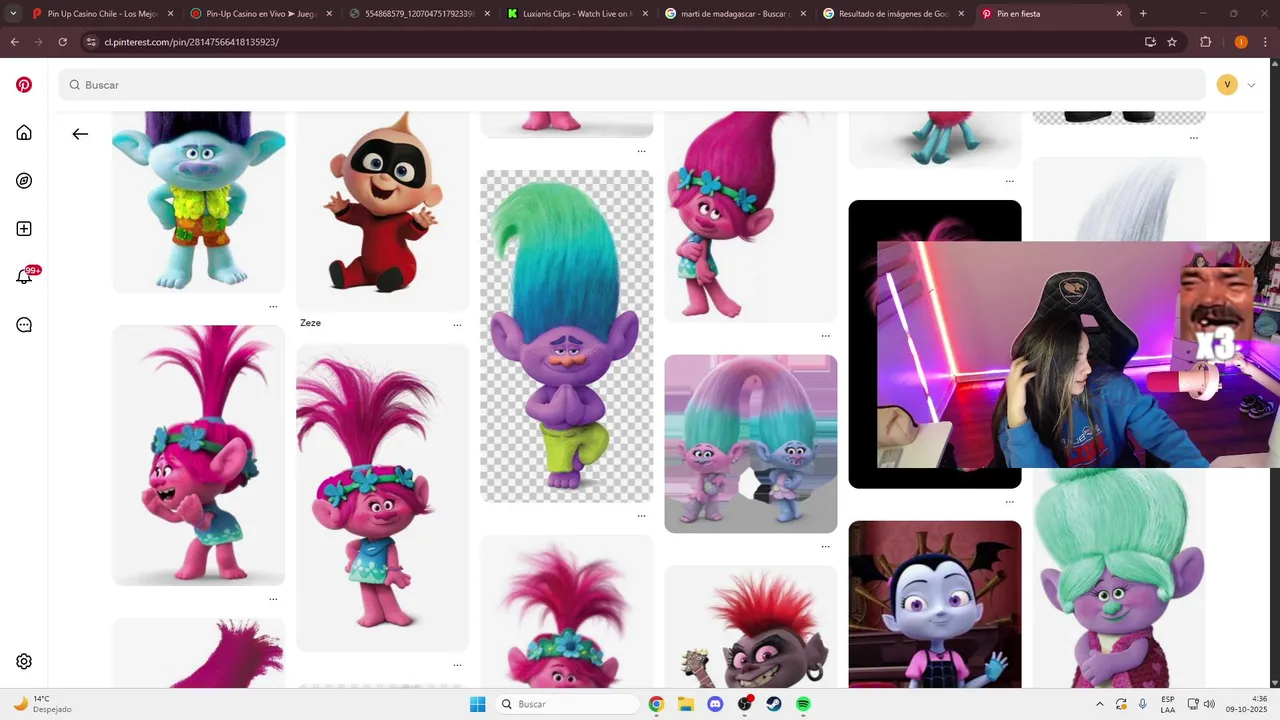Open Steam from the taskbar

(774, 704)
